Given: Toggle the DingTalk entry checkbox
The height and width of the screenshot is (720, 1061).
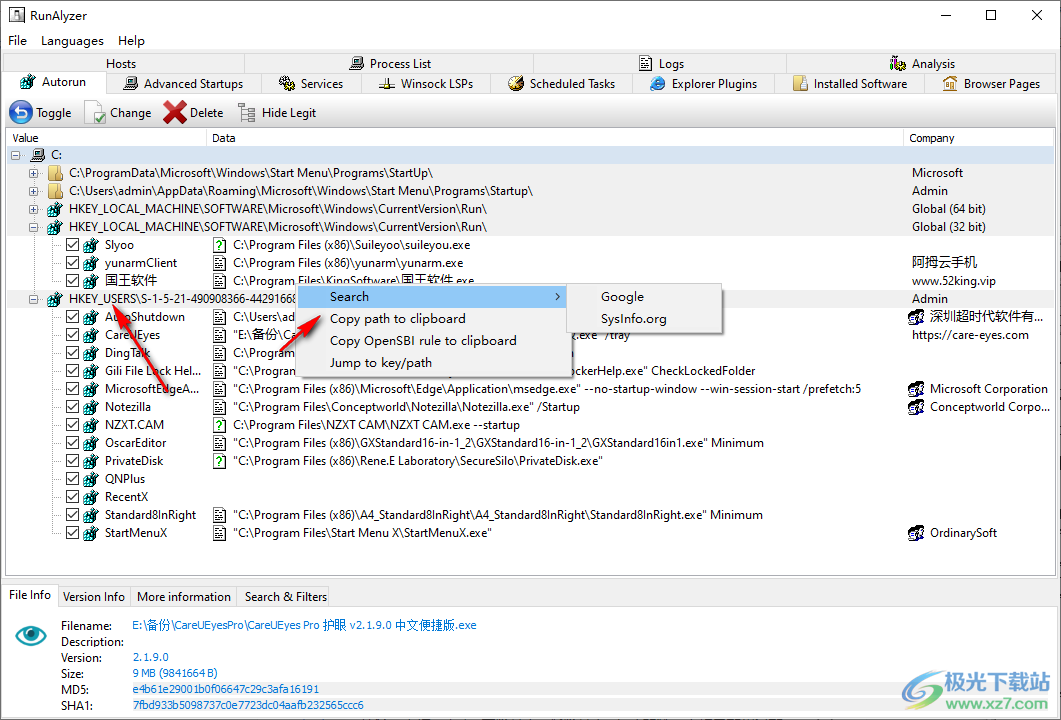Looking at the screenshot, I should [72, 353].
